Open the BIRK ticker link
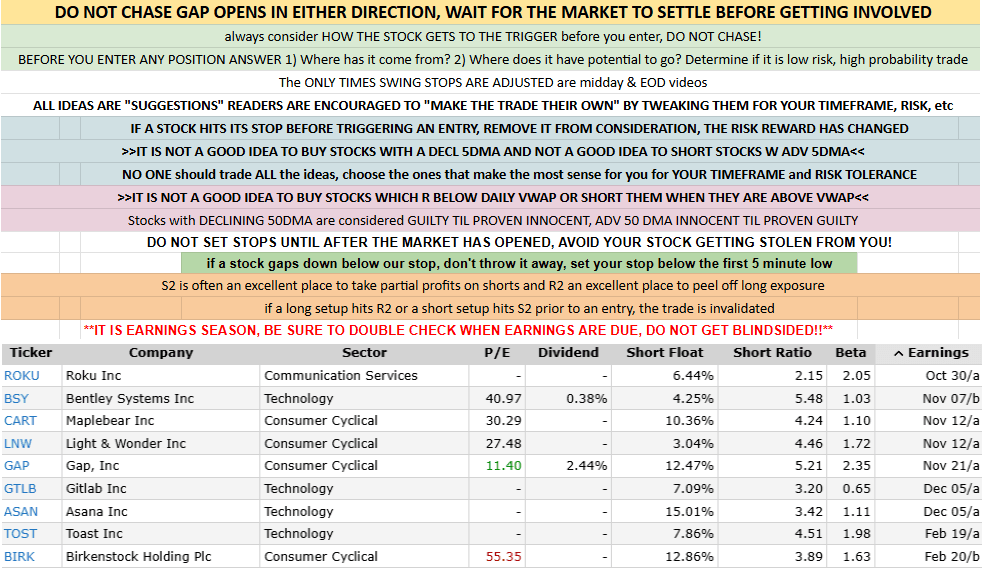982x568 pixels. 19,556
